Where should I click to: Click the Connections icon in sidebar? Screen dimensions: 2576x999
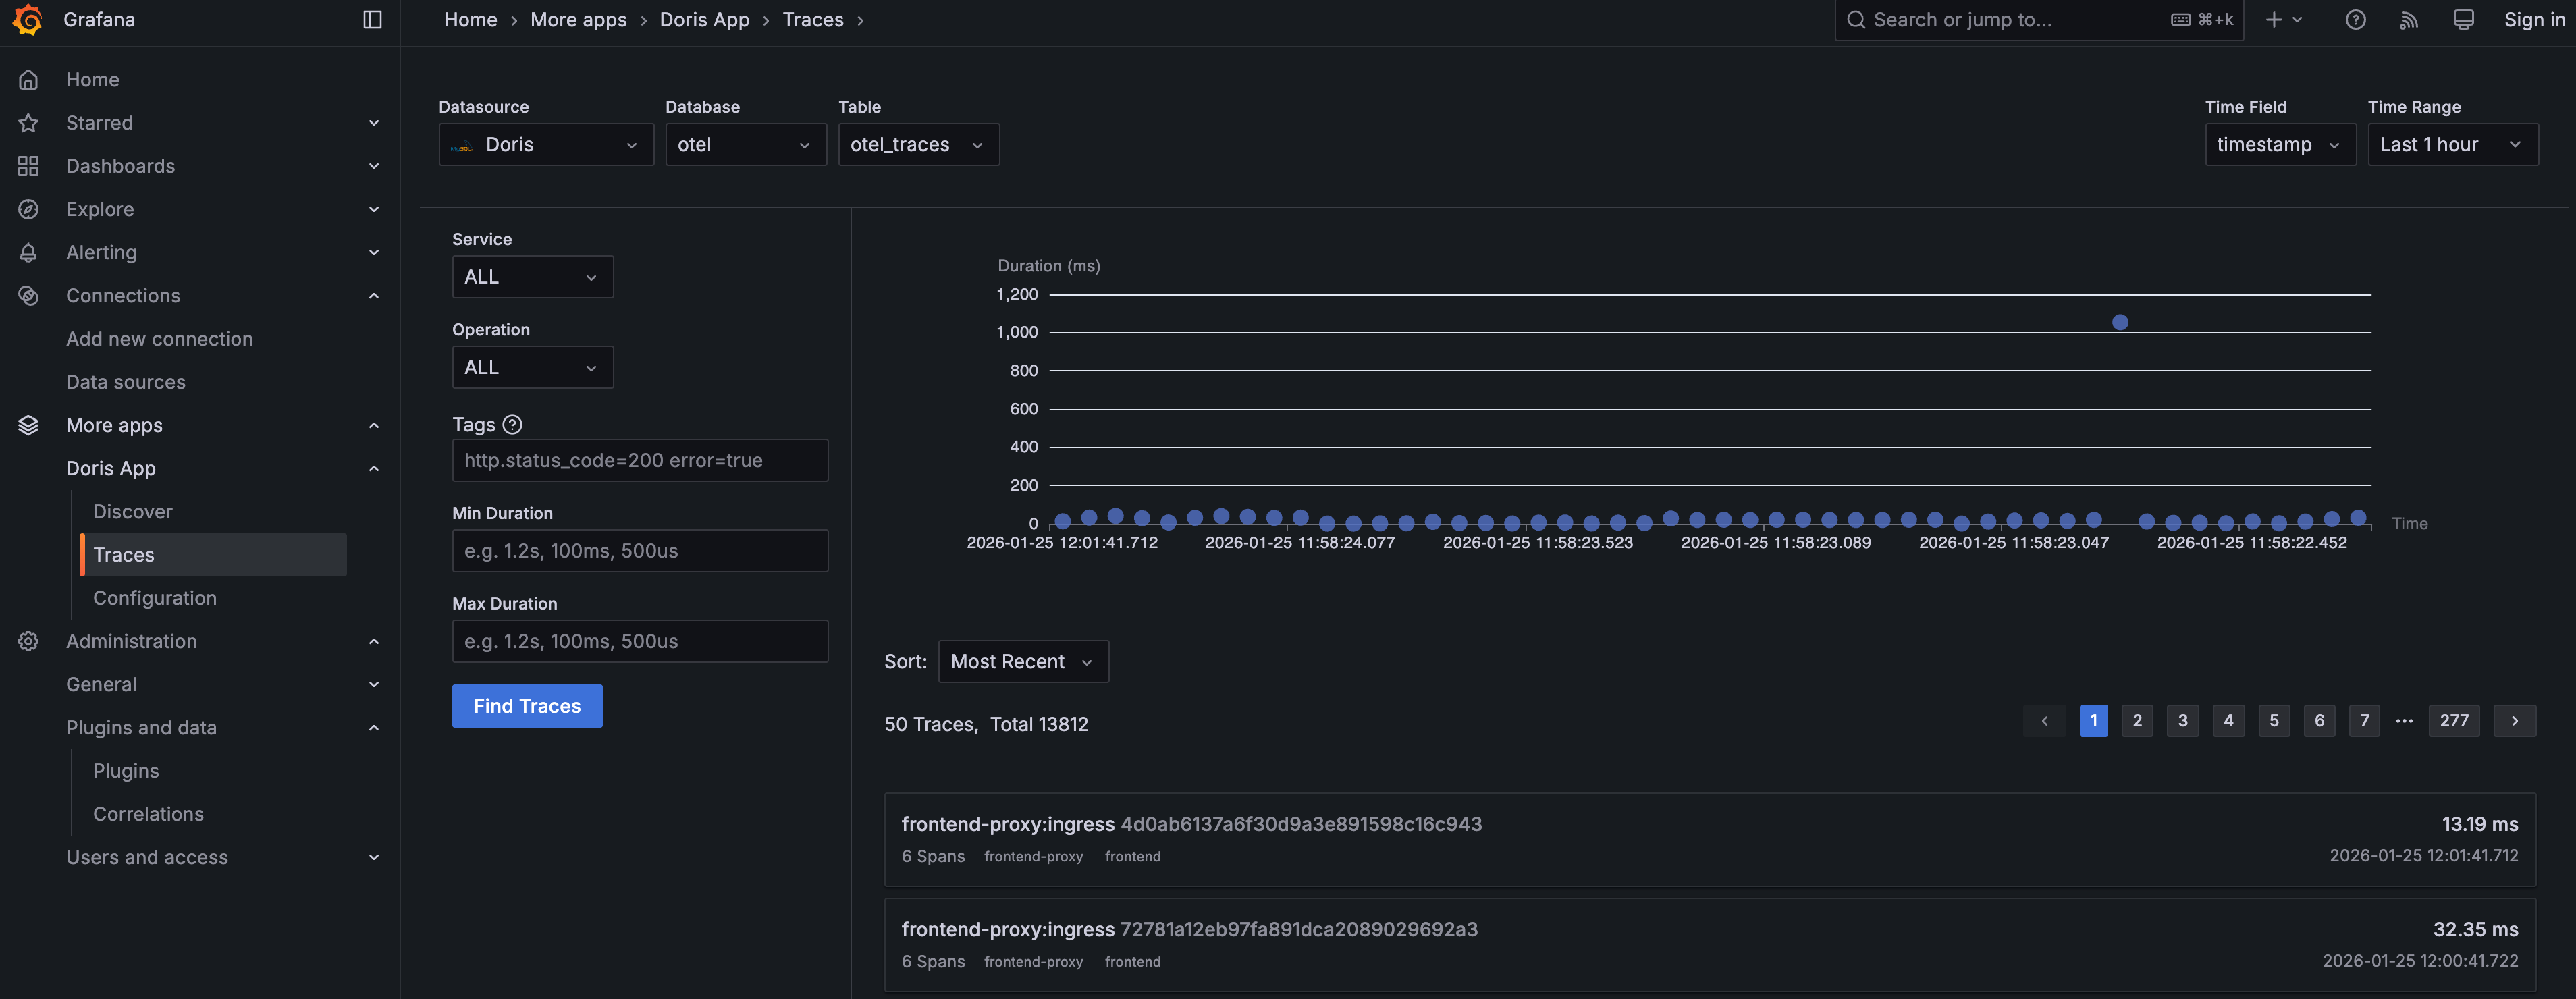coord(28,296)
